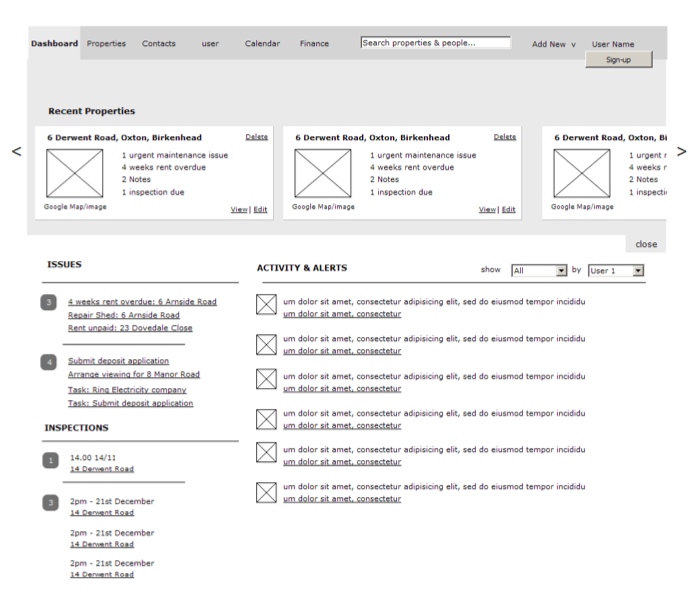Click the issues count badge showing 4
700x605 pixels.
pyautogui.click(x=49, y=362)
